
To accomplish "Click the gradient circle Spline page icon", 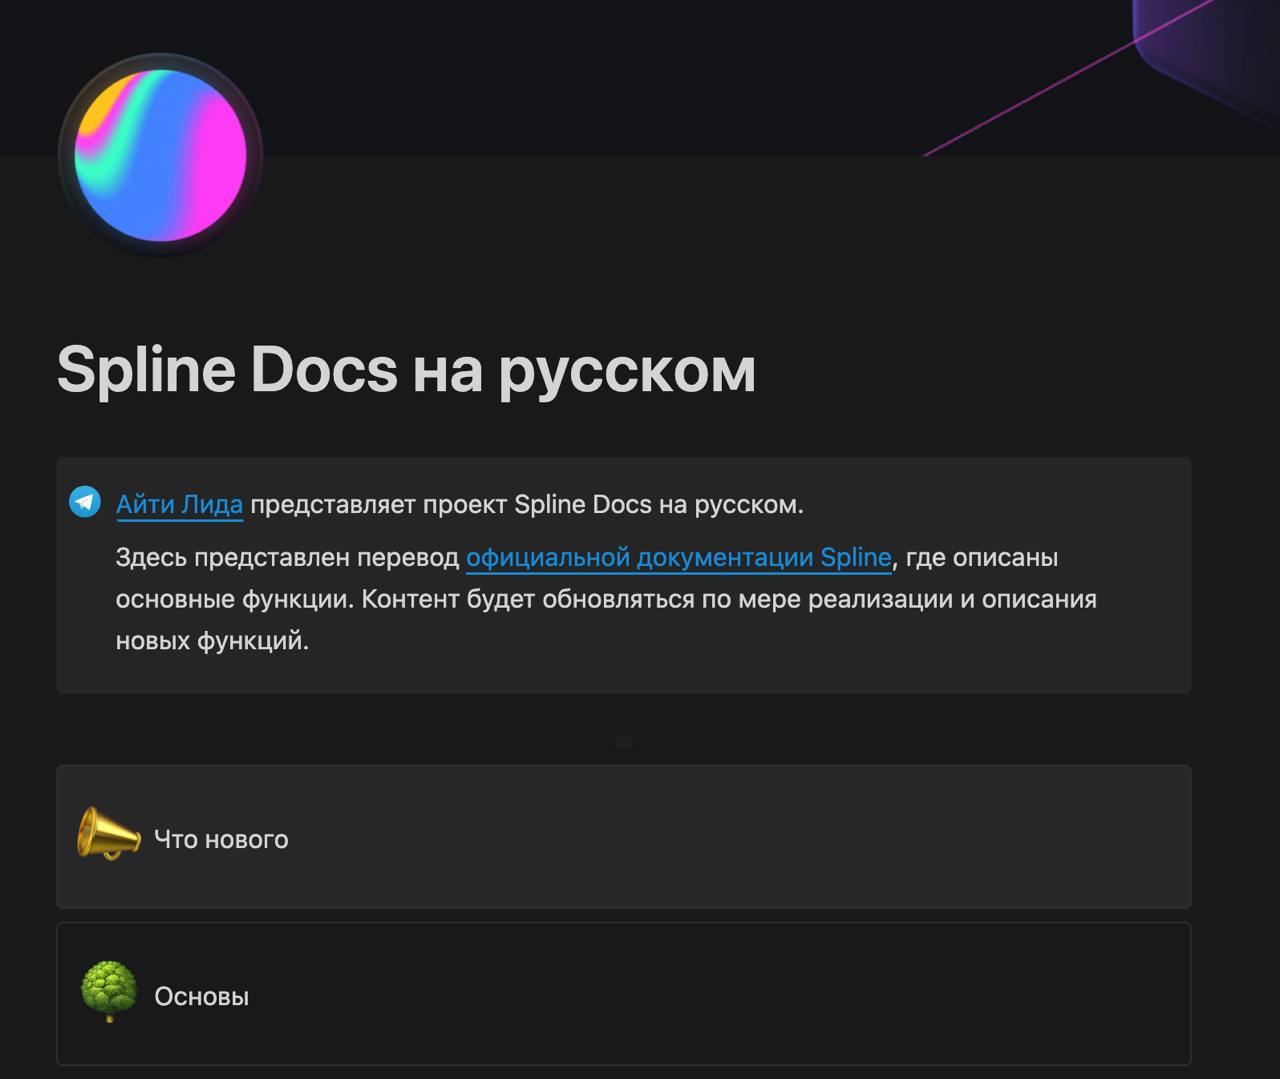I will [158, 155].
